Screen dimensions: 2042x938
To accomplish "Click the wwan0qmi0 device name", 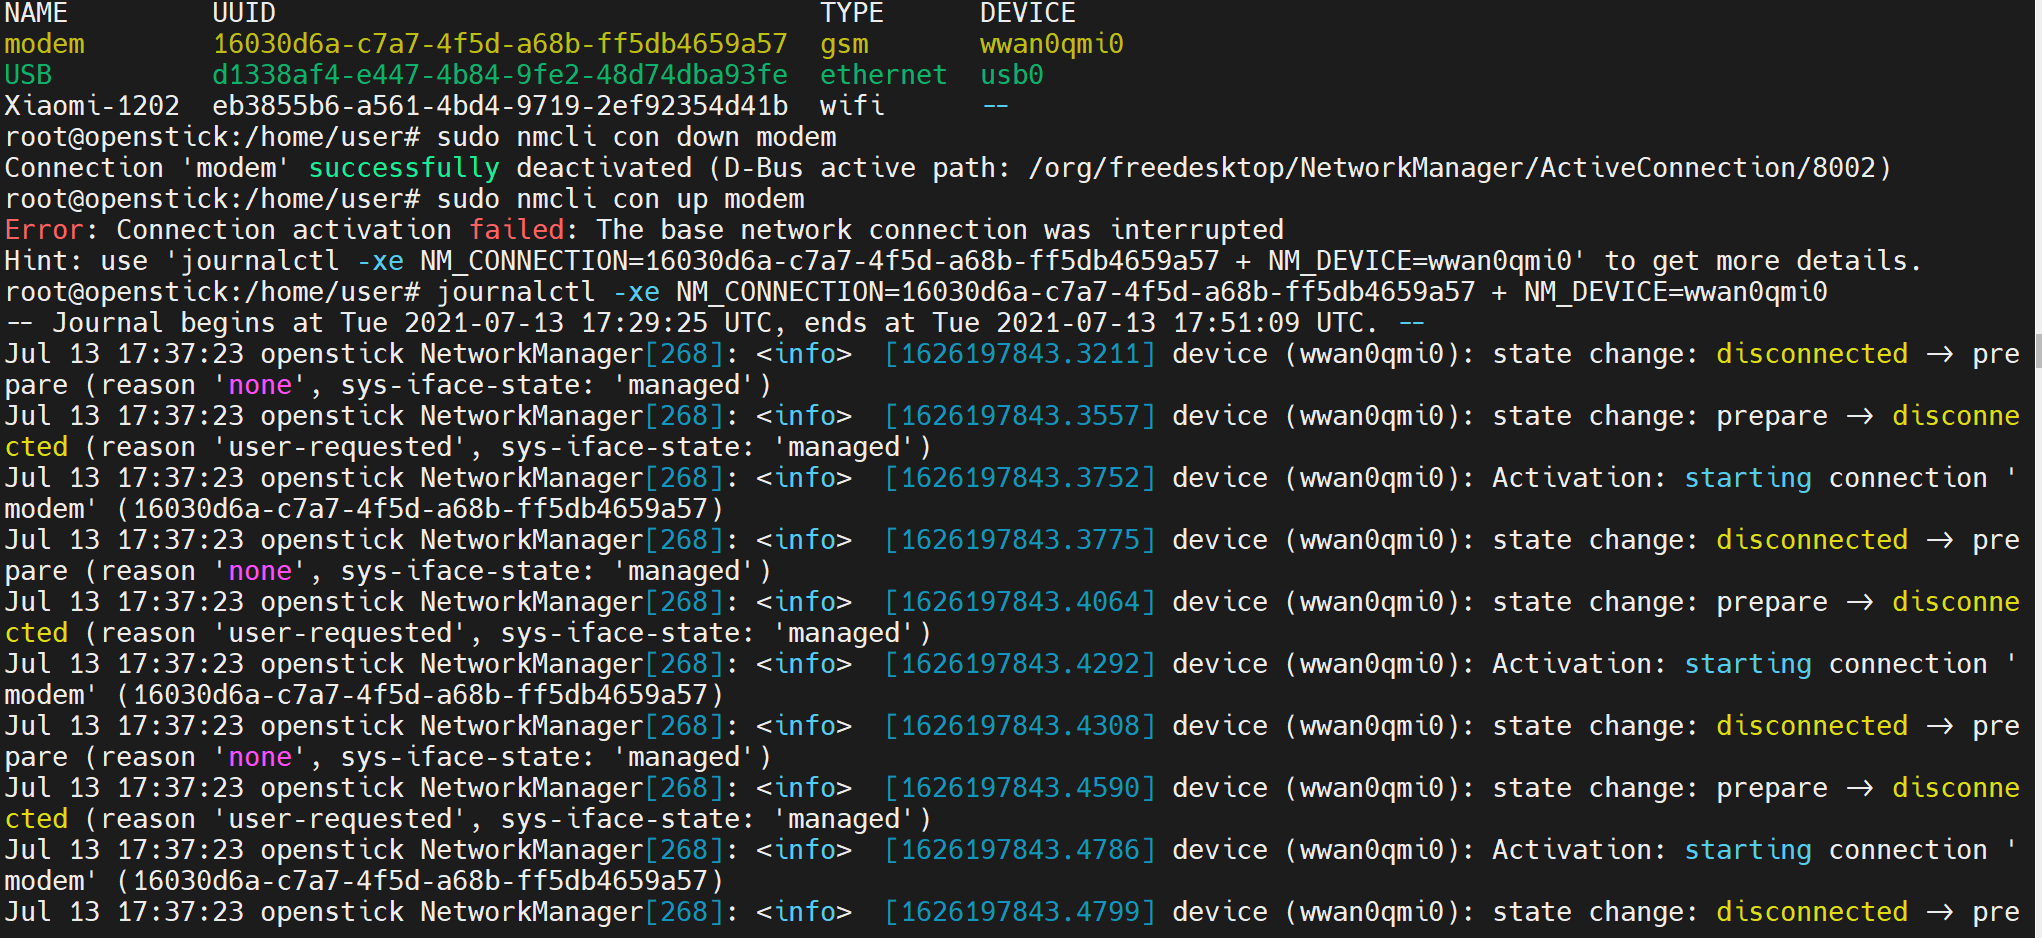I will pos(1051,44).
